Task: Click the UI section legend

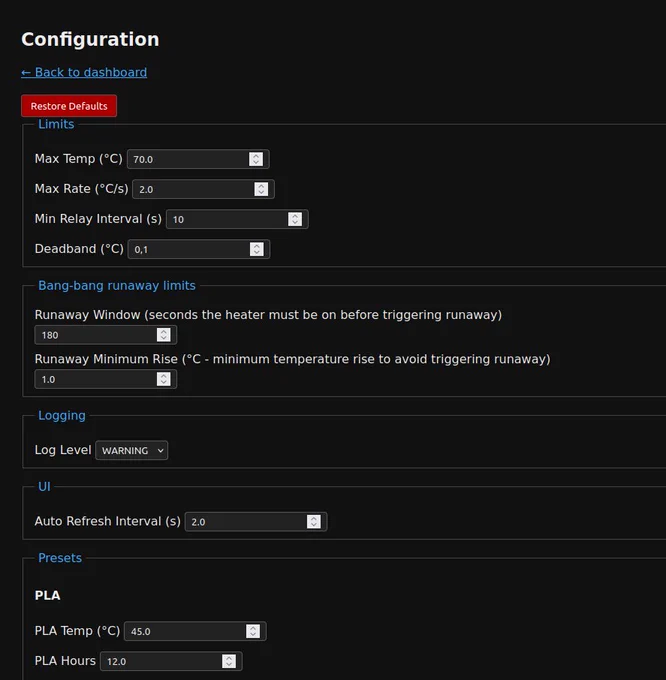Action: click(x=44, y=487)
